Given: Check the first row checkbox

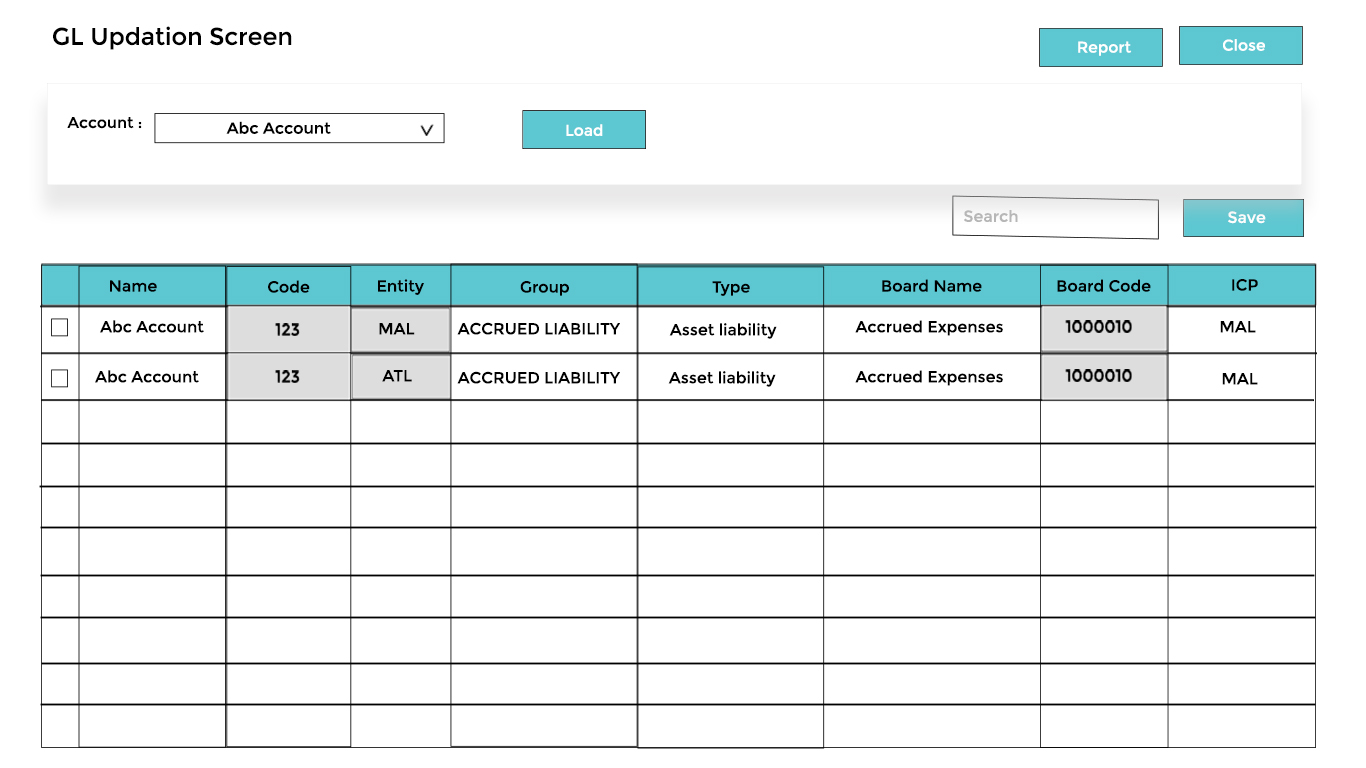Looking at the screenshot, I should [x=60, y=328].
